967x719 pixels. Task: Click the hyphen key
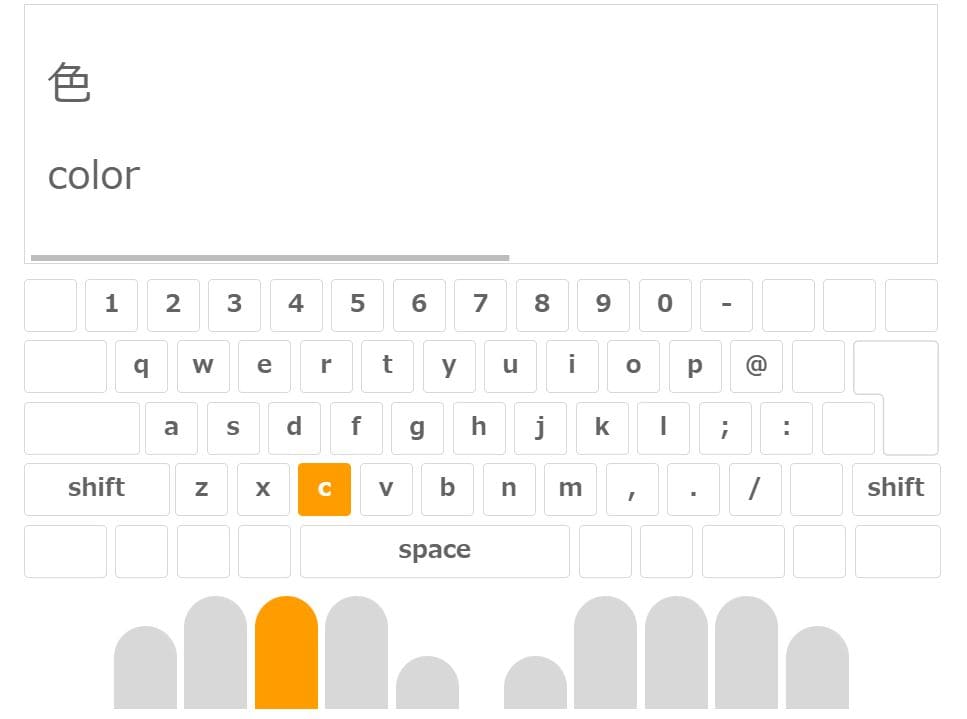(x=726, y=305)
